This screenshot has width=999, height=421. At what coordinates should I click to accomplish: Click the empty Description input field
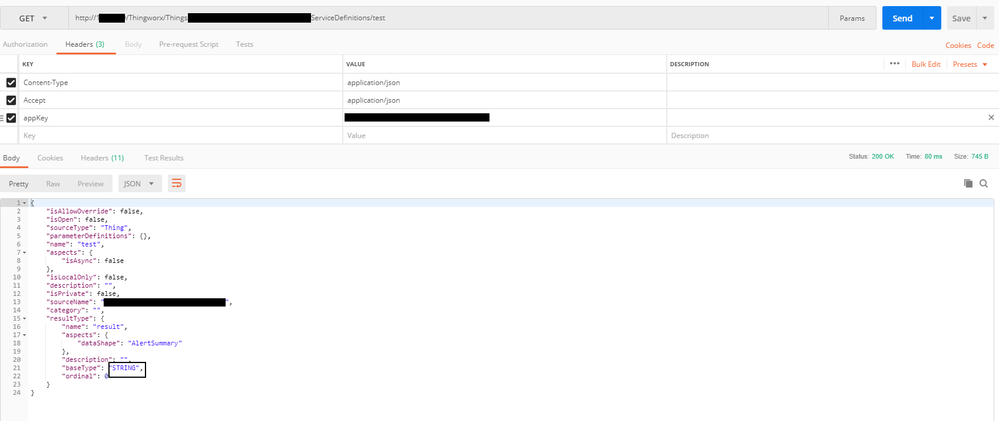tap(831, 136)
